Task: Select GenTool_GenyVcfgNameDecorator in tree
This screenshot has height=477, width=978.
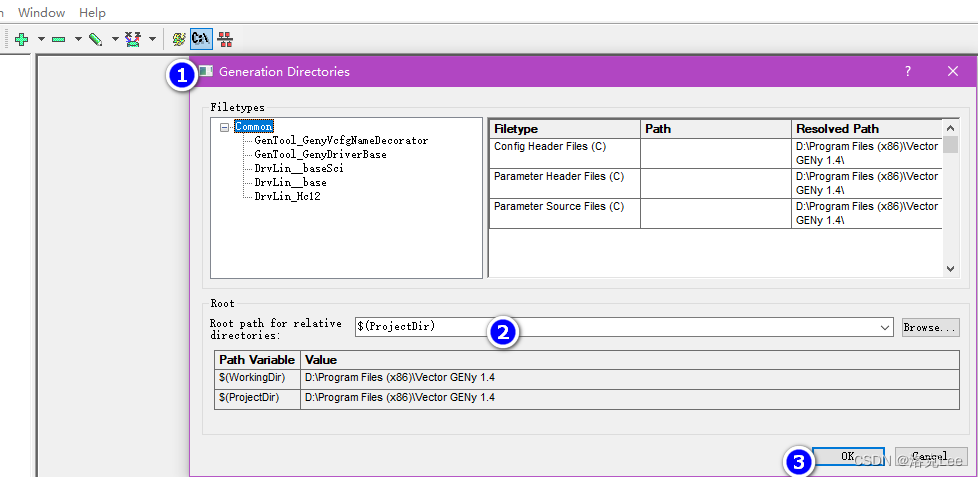Action: tap(341, 140)
